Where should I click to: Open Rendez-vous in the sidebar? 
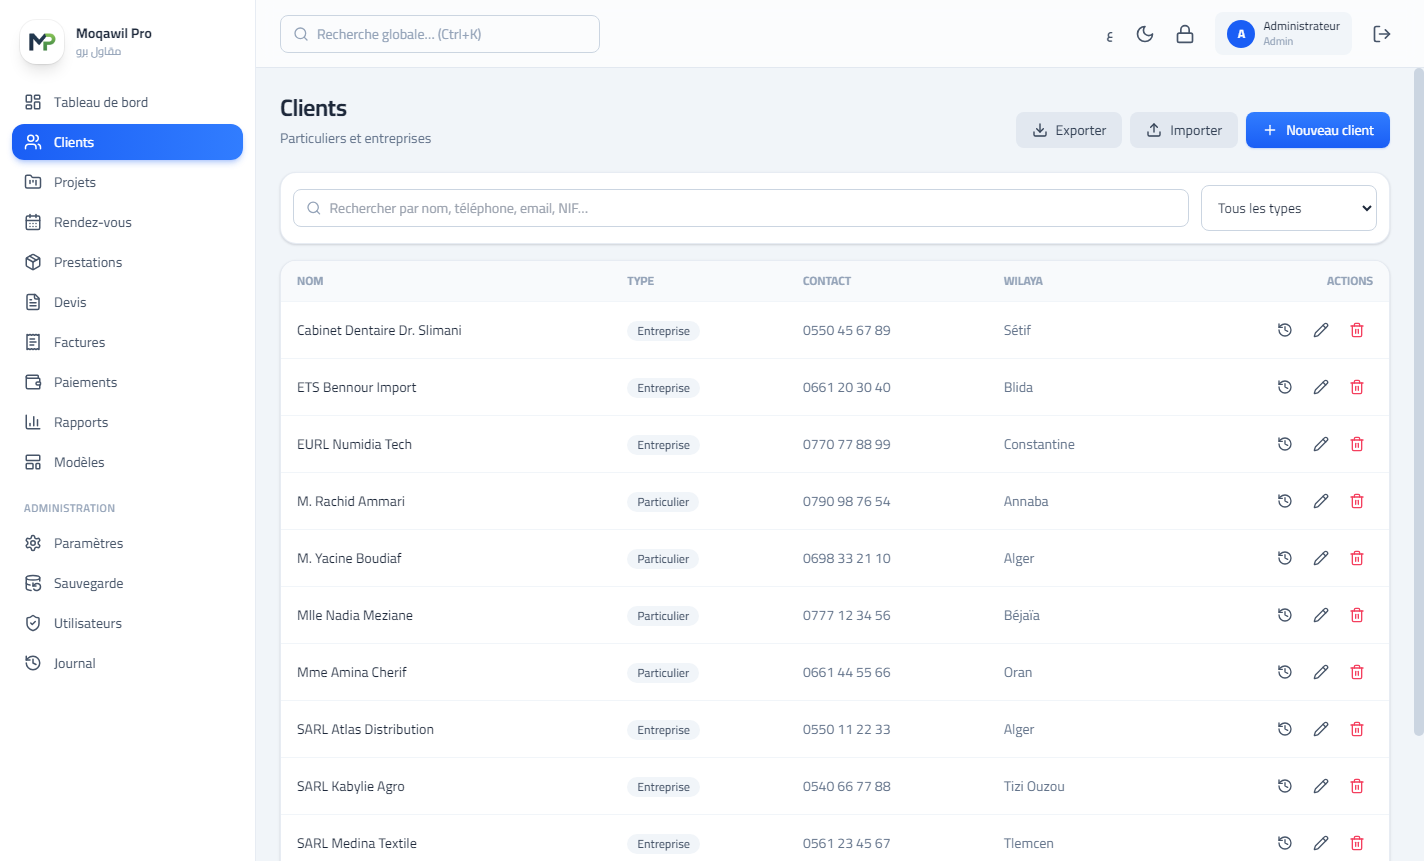tap(127, 222)
